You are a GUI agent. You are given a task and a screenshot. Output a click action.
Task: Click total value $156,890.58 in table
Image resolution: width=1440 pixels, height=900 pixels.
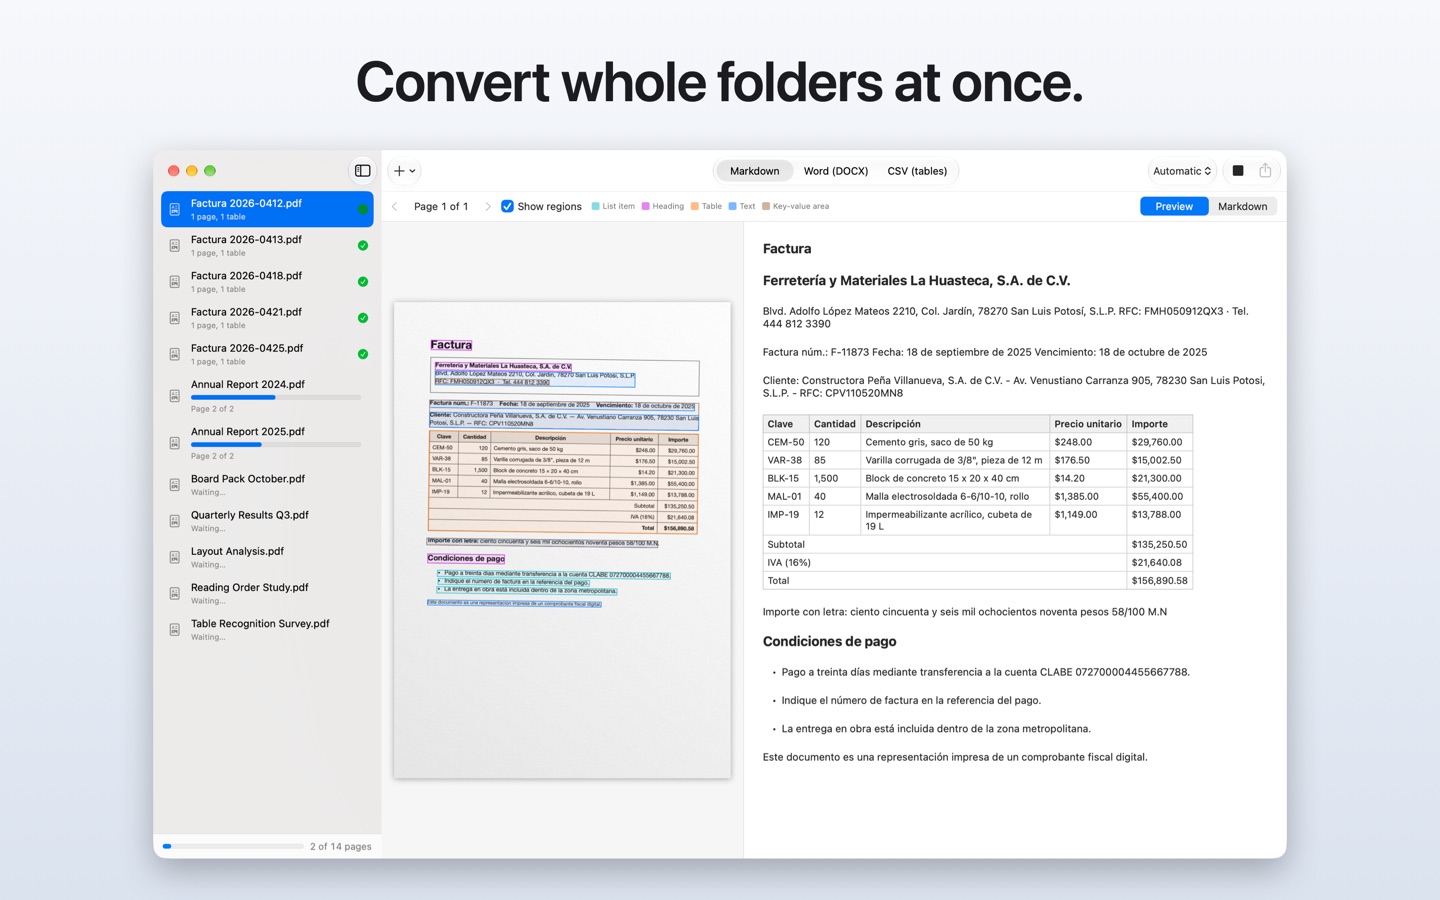pos(1159,581)
